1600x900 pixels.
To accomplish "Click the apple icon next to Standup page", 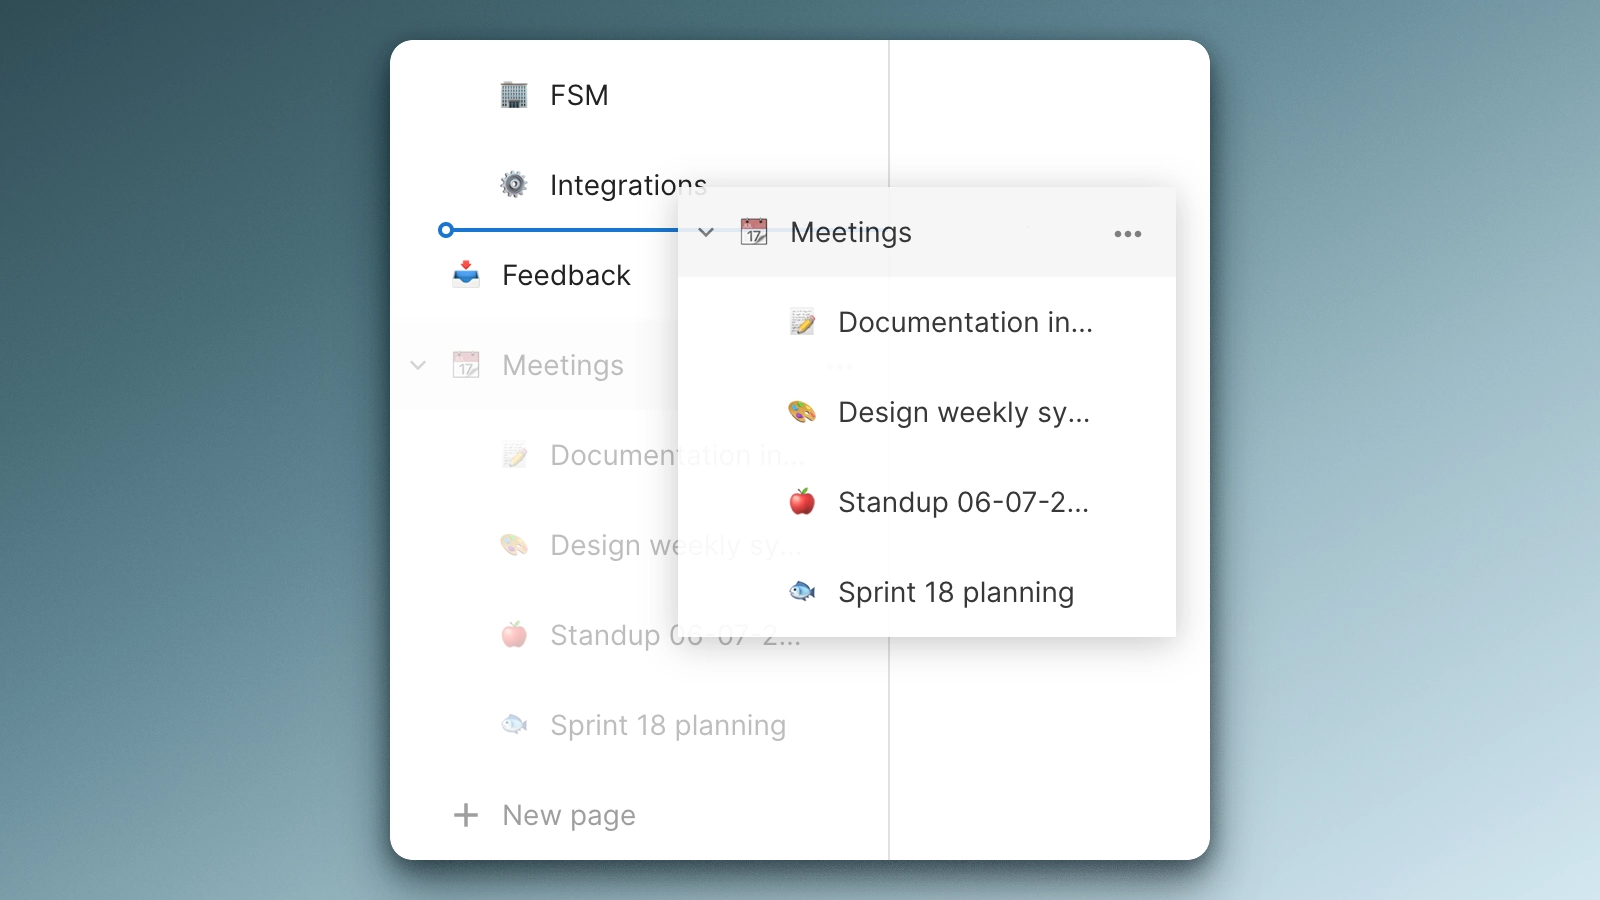I will (x=803, y=502).
